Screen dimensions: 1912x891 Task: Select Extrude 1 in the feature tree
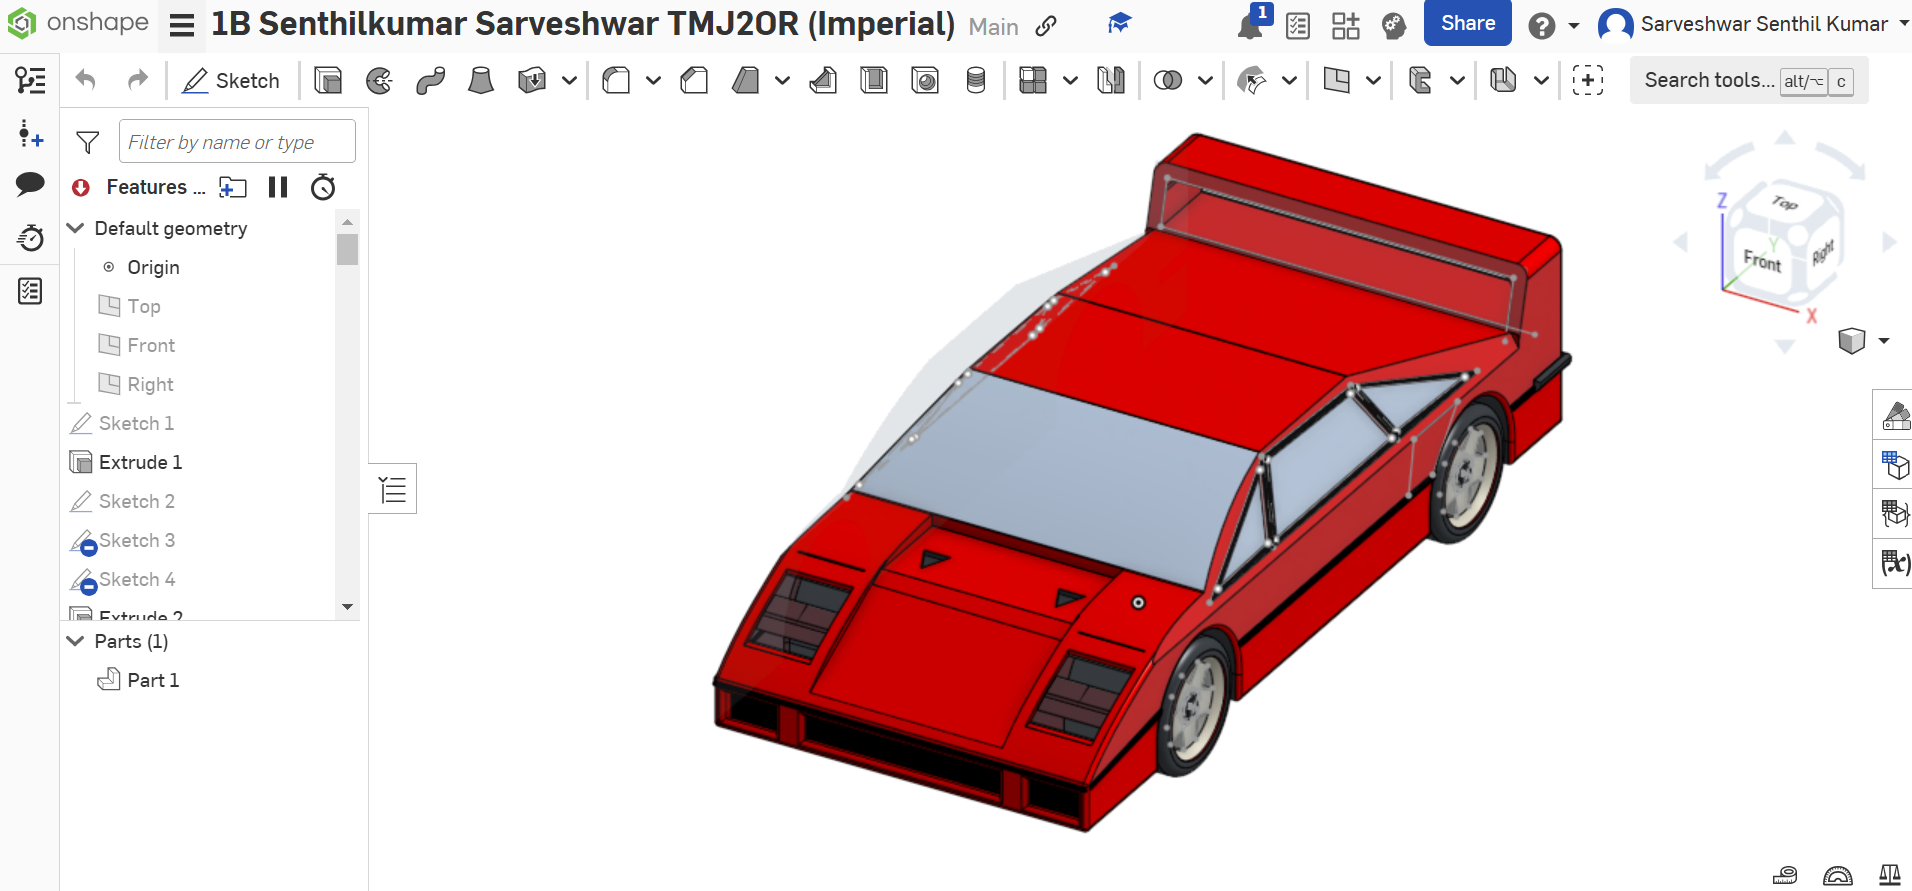140,462
